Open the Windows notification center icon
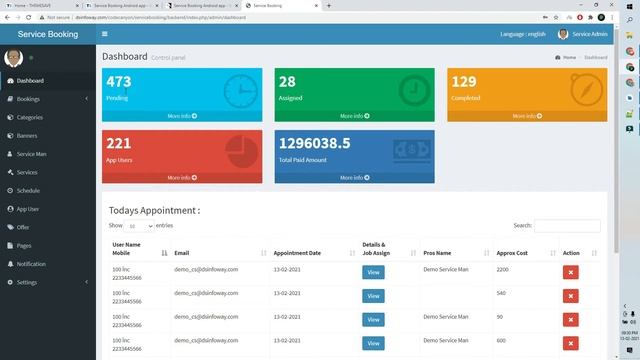The height and width of the screenshot is (360, 640). [630, 350]
